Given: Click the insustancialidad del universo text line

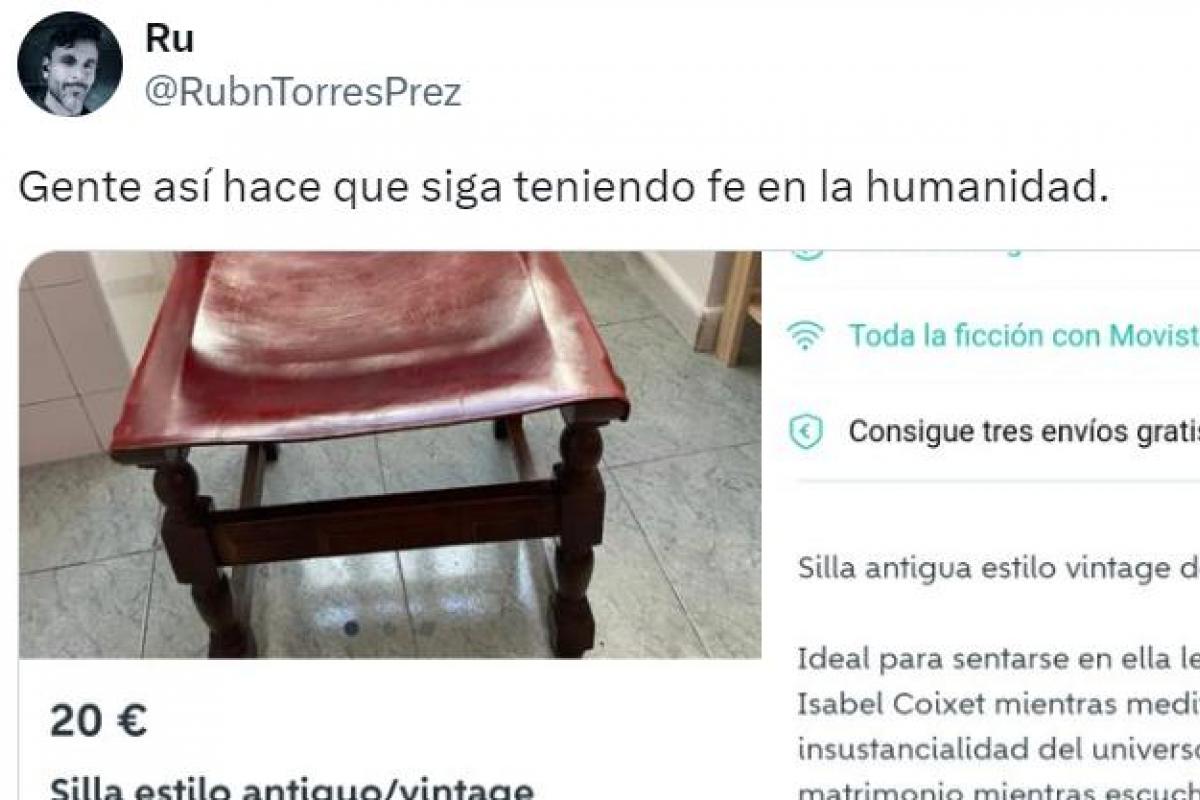Looking at the screenshot, I should [999, 748].
